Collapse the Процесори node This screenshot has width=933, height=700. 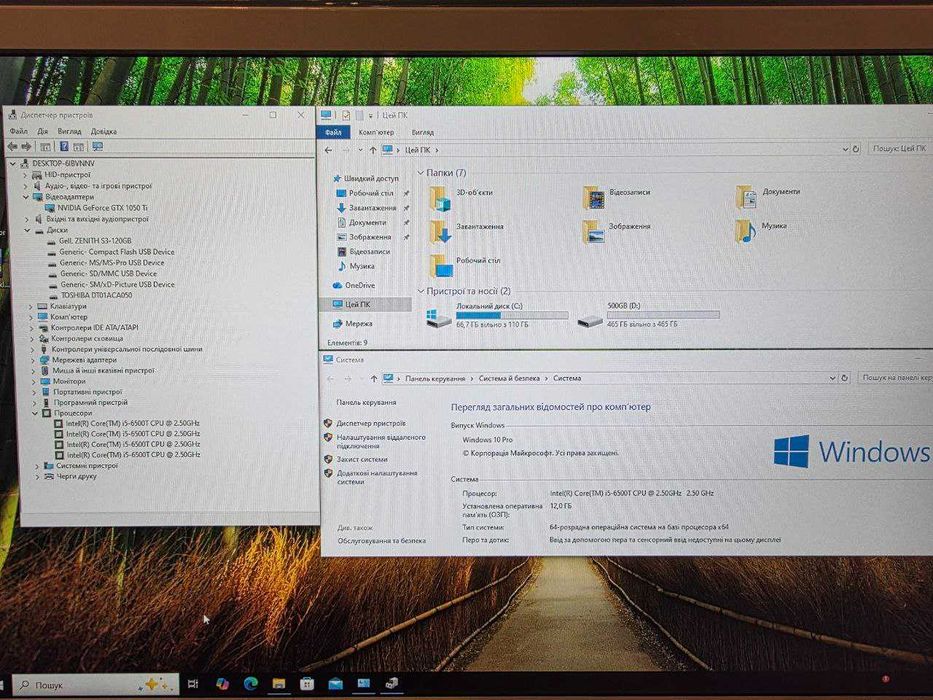coord(35,412)
